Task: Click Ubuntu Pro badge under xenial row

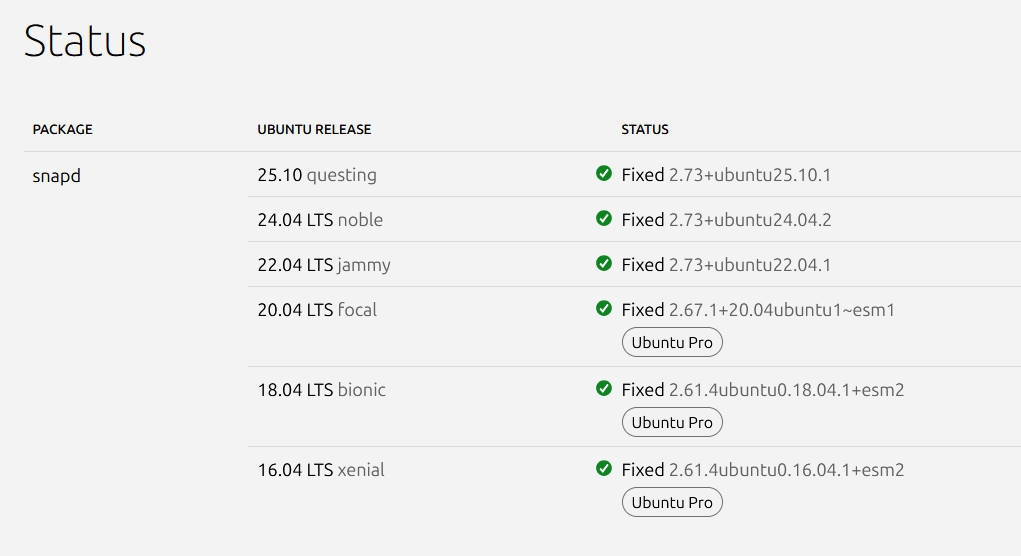Action: pos(672,503)
